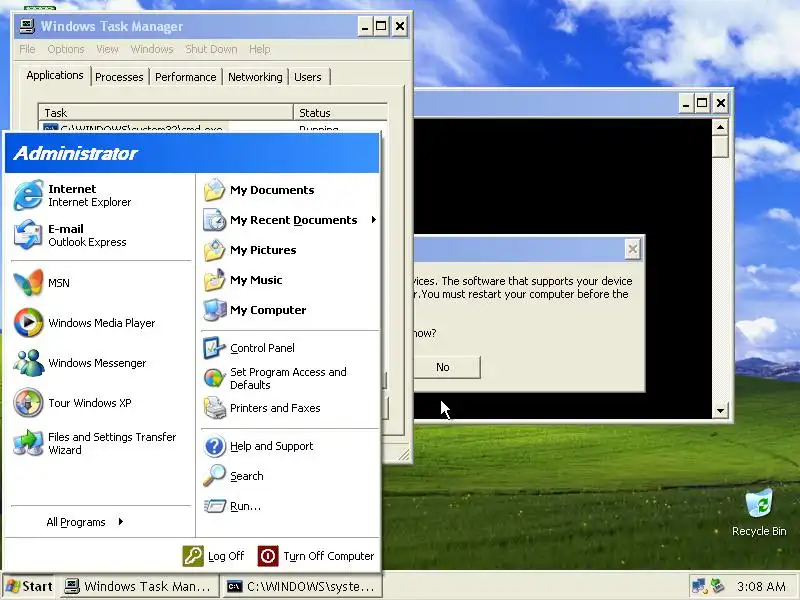
Task: Minimize the Task Manager window
Action: (x=365, y=27)
